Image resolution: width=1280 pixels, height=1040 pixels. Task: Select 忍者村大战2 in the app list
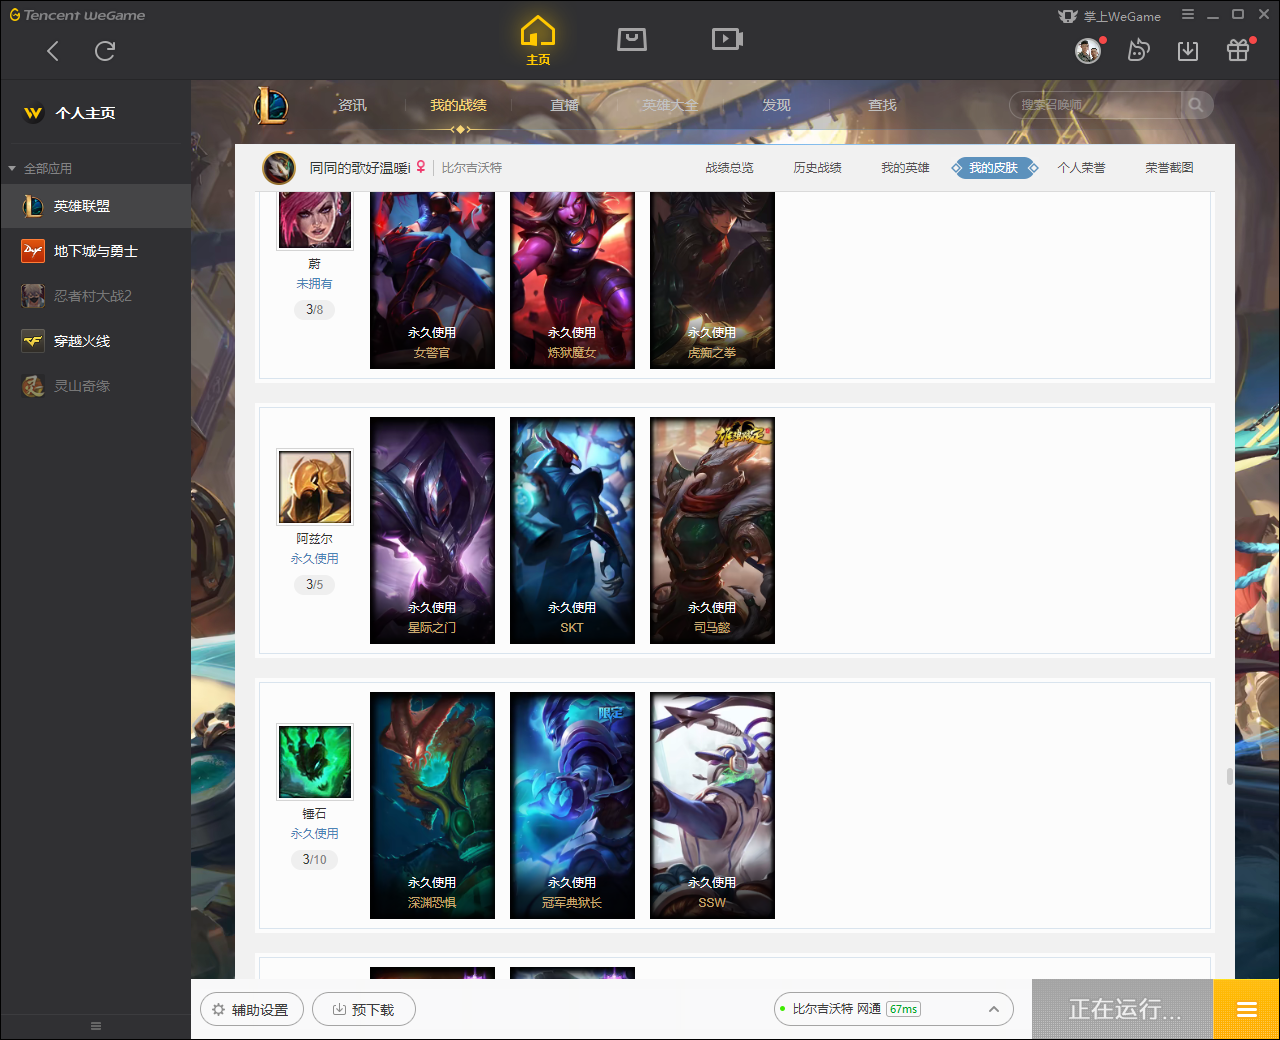pyautogui.click(x=95, y=296)
